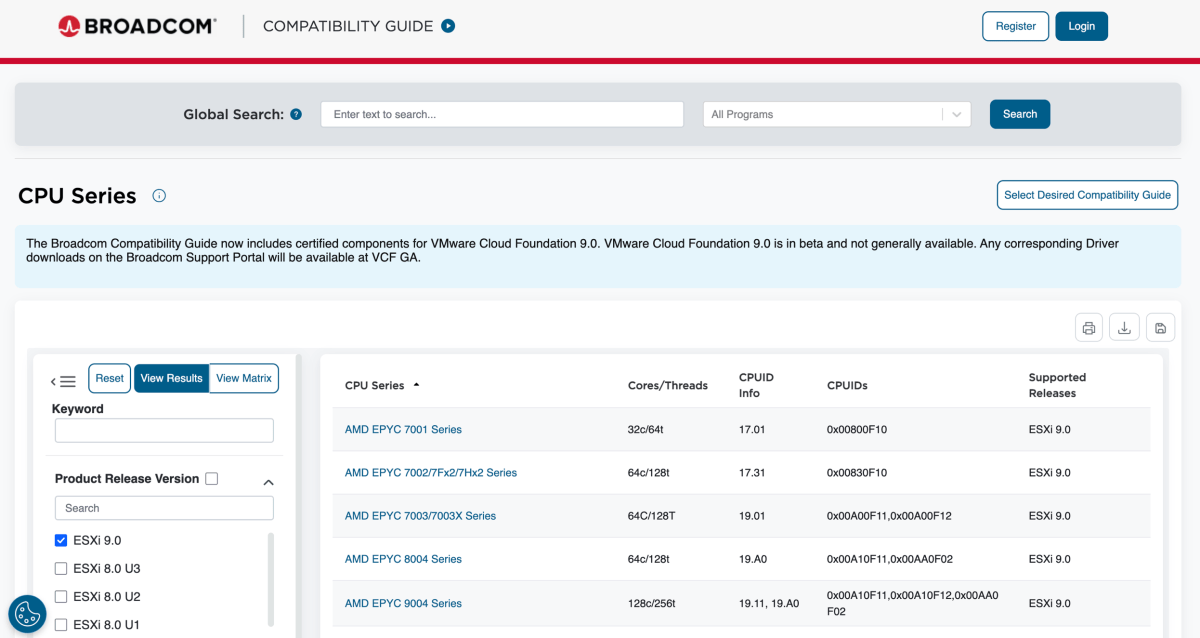This screenshot has height=638, width=1200.
Task: Select the 17.31 CPUID Info cell
Action: click(x=752, y=473)
